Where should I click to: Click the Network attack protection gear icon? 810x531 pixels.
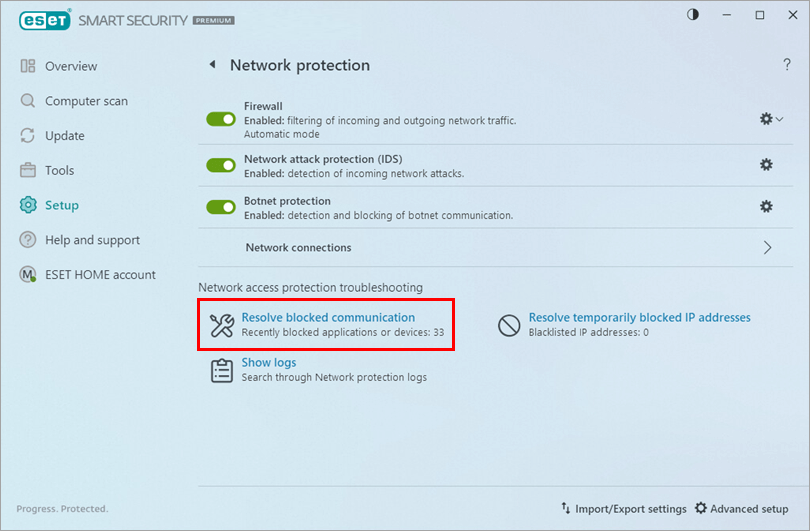(x=766, y=165)
